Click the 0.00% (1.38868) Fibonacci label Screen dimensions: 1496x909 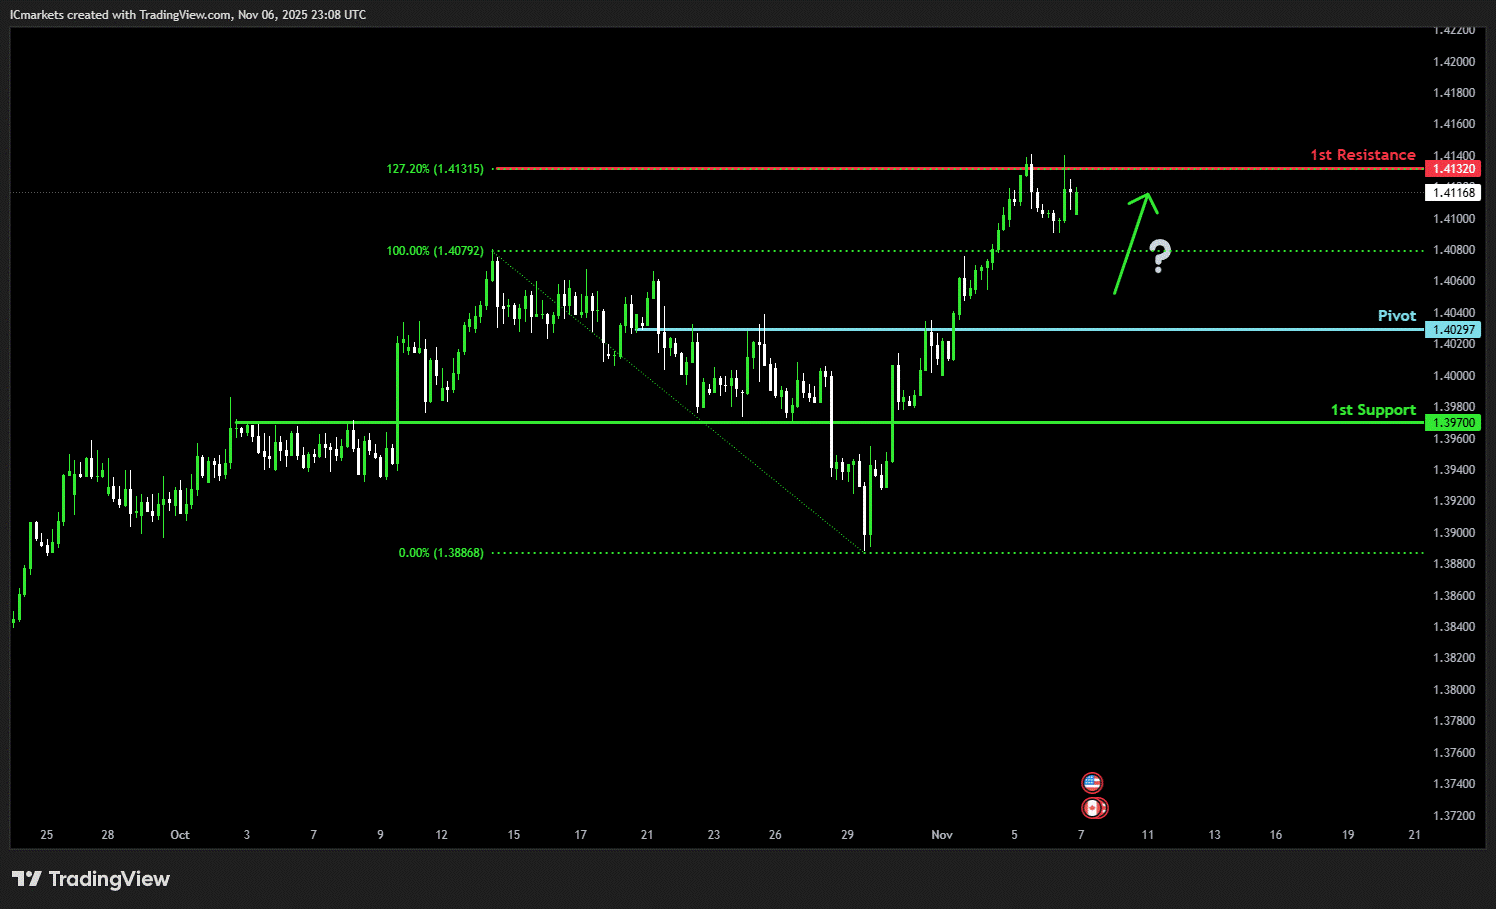point(441,553)
